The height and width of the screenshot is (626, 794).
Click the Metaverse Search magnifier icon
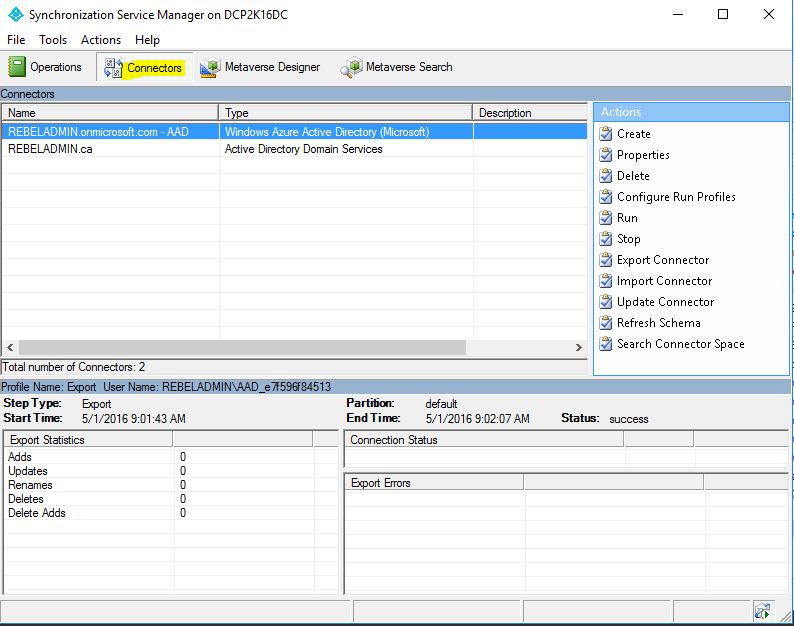coord(351,67)
